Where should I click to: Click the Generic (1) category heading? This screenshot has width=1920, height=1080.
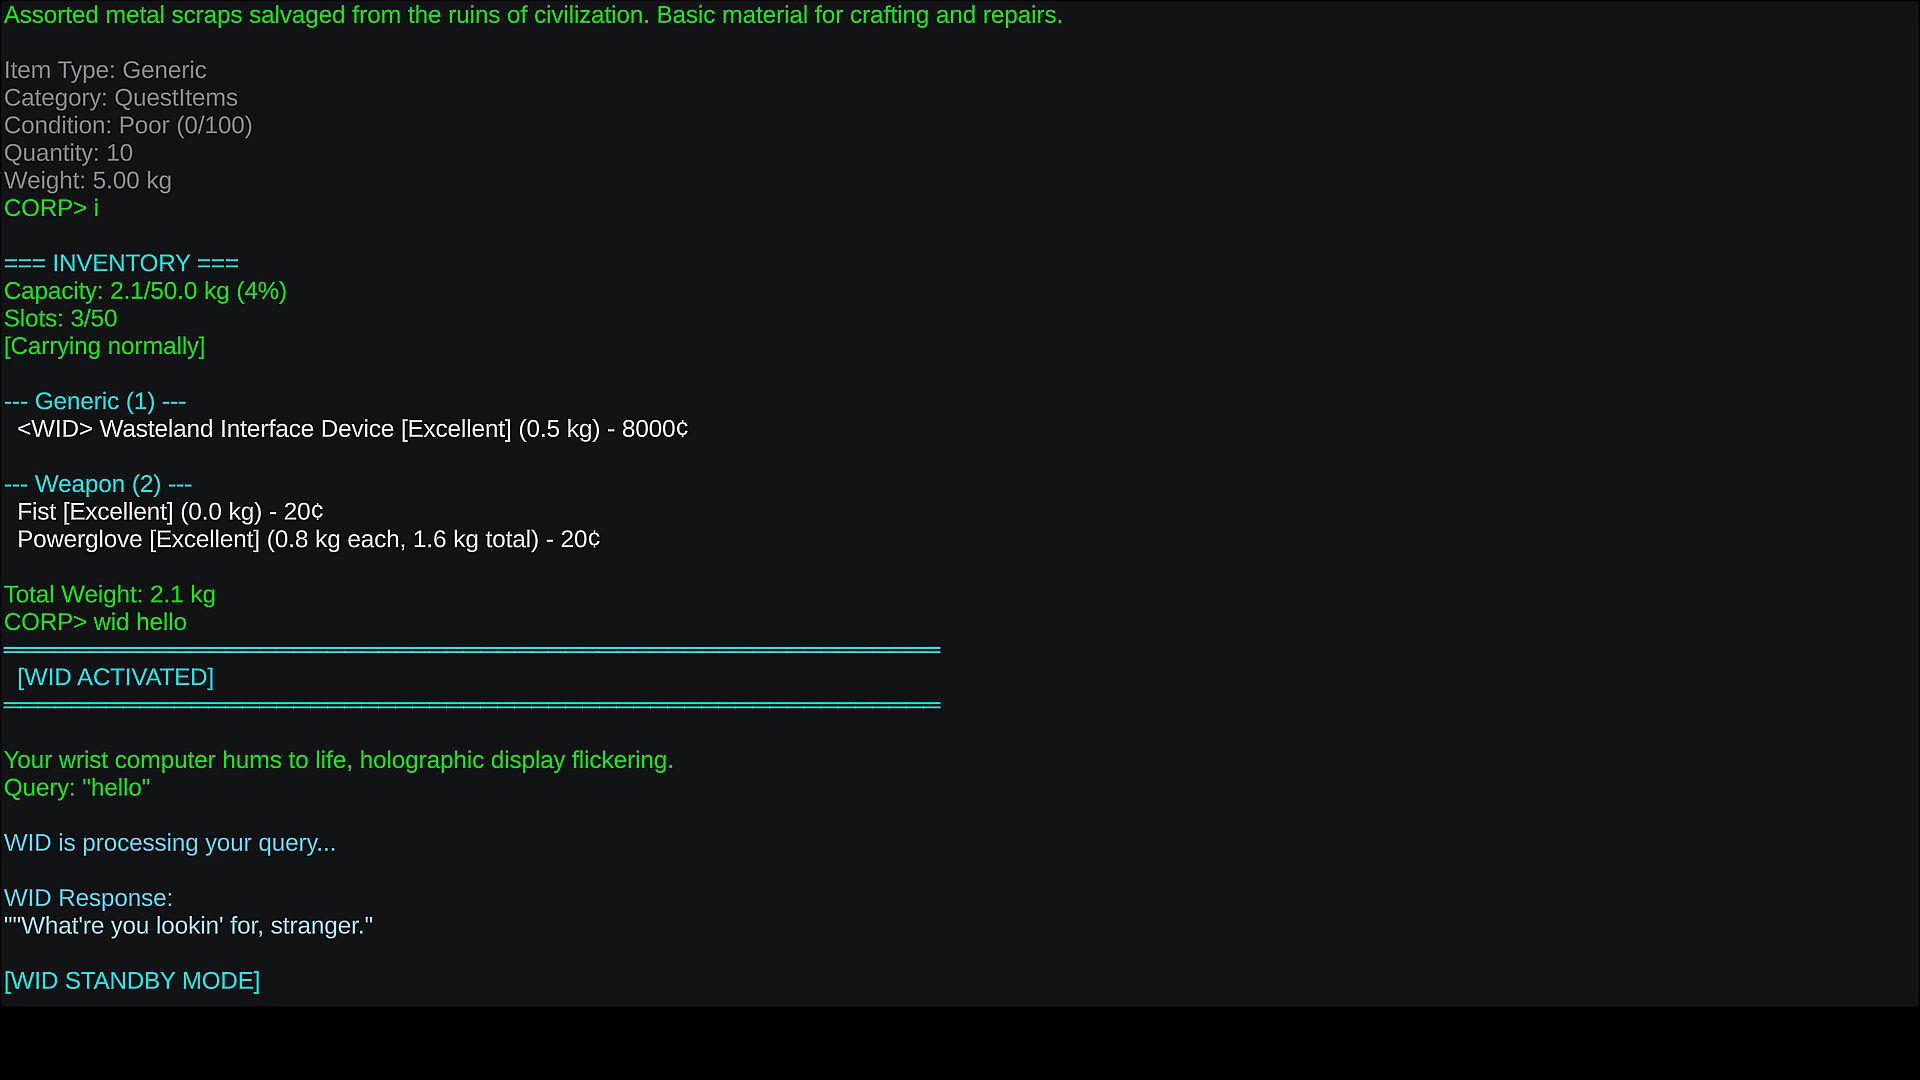[x=95, y=401]
